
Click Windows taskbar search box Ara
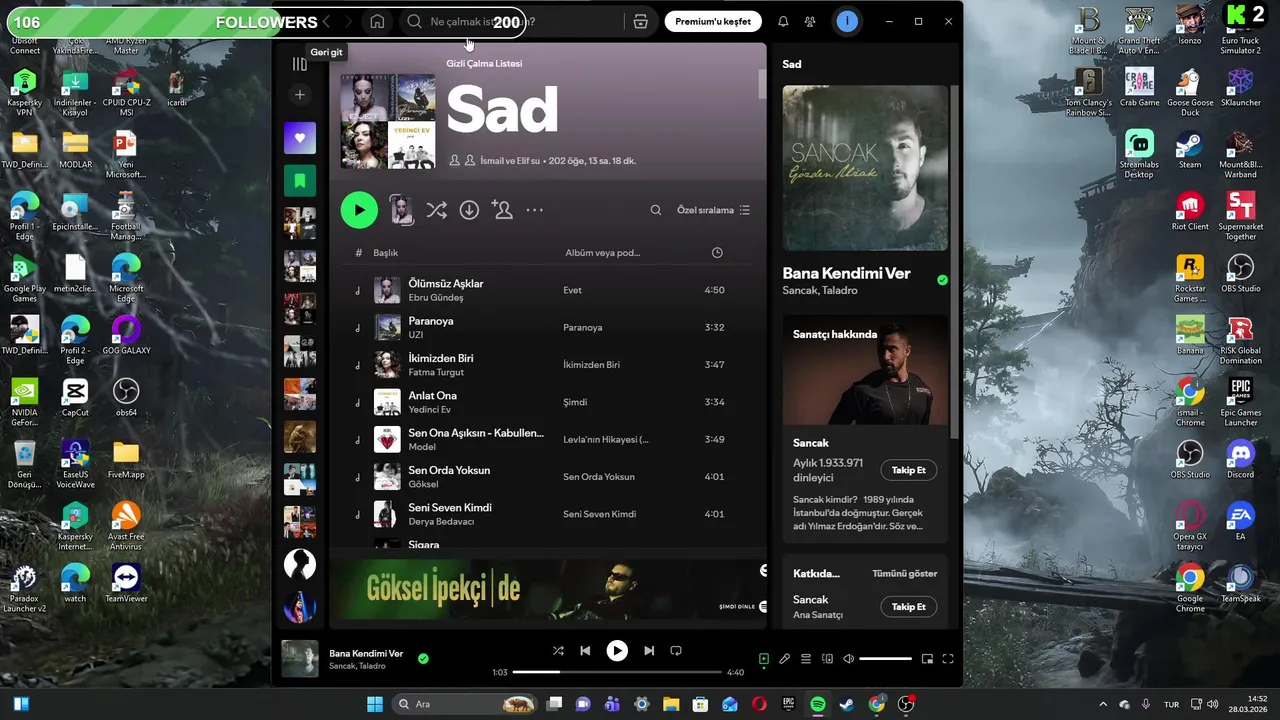pos(464,704)
